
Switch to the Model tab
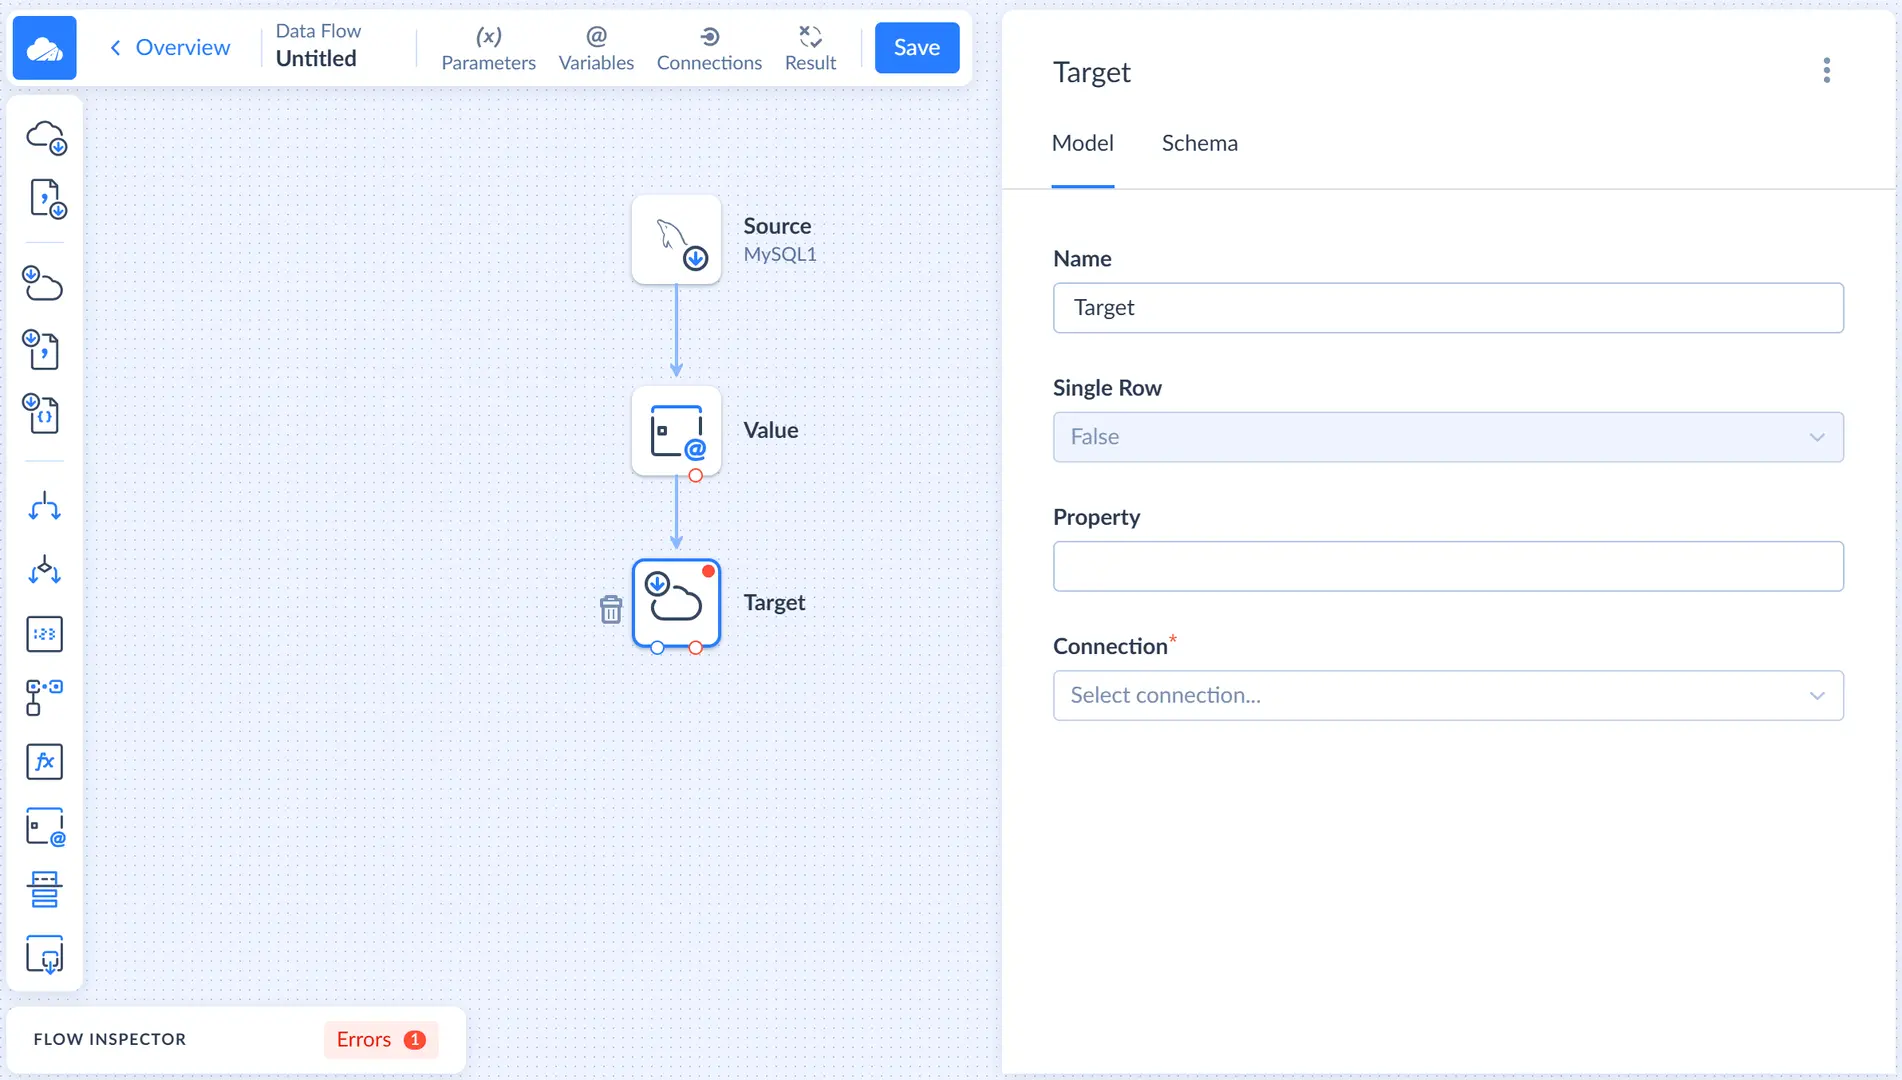pos(1083,144)
